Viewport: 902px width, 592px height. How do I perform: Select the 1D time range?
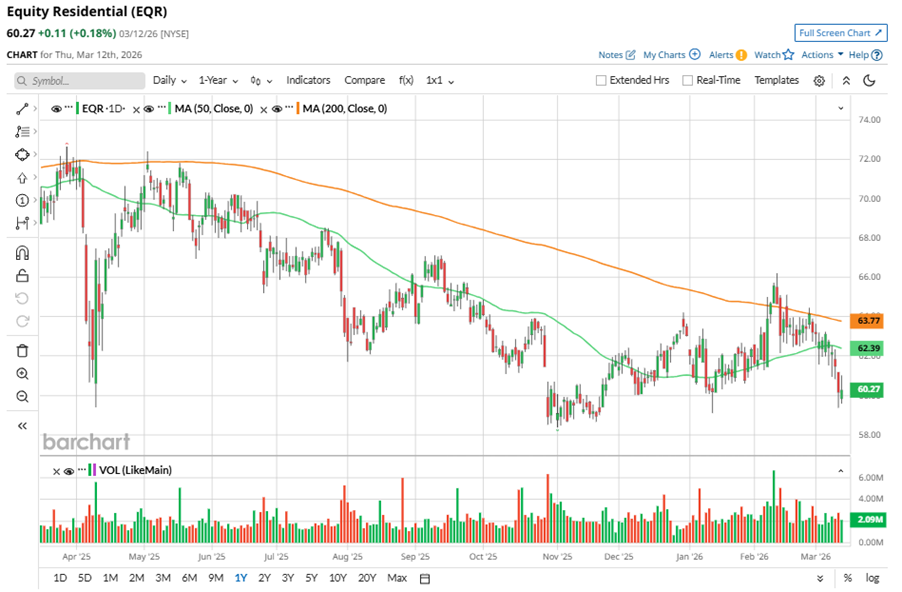coord(60,578)
